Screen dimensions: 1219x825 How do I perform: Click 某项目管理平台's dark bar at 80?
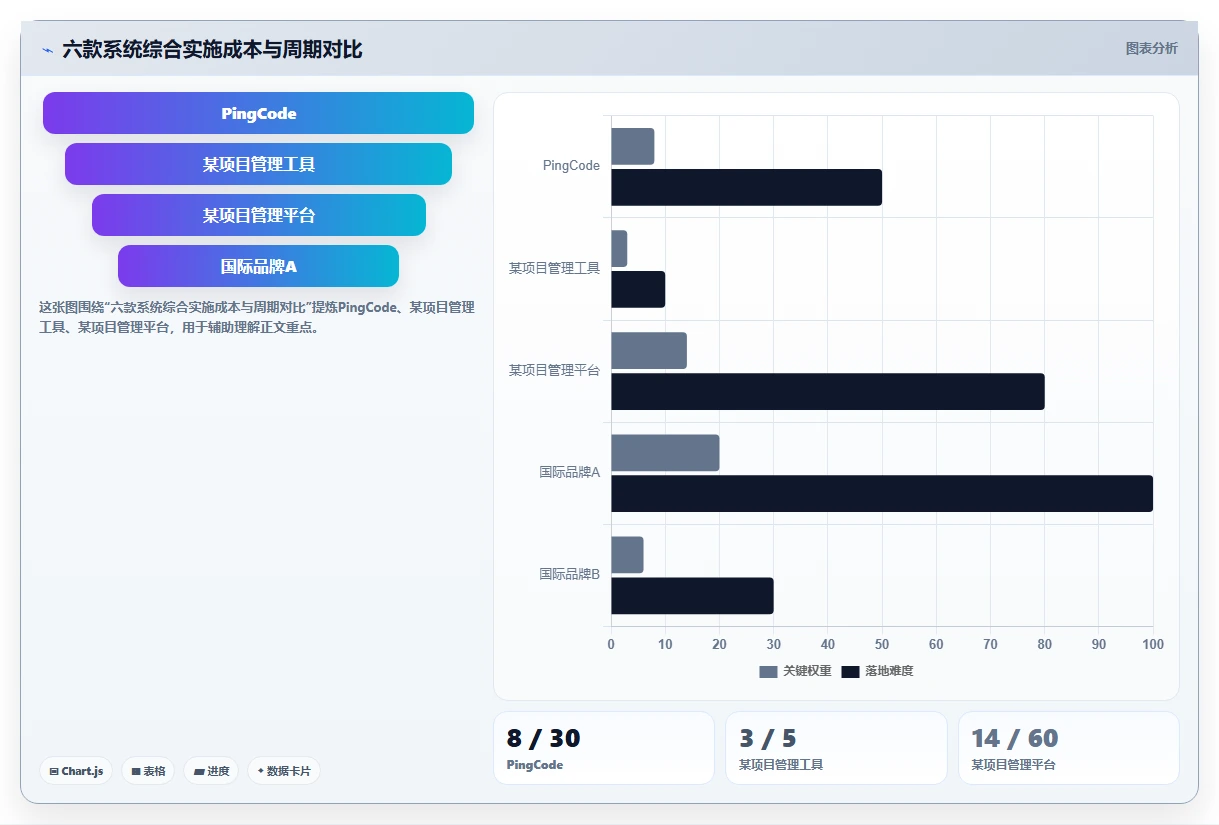(828, 391)
